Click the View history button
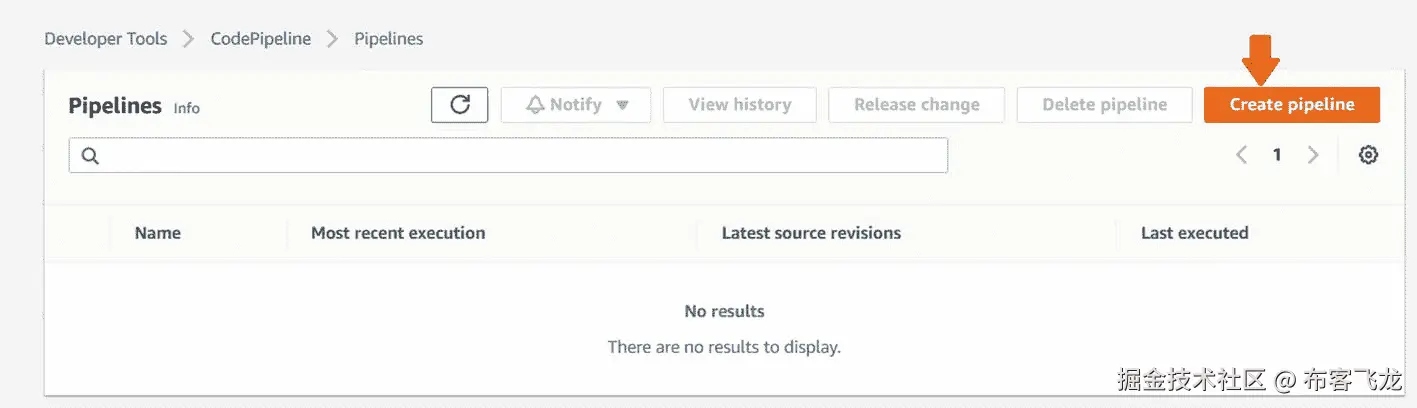 click(739, 105)
